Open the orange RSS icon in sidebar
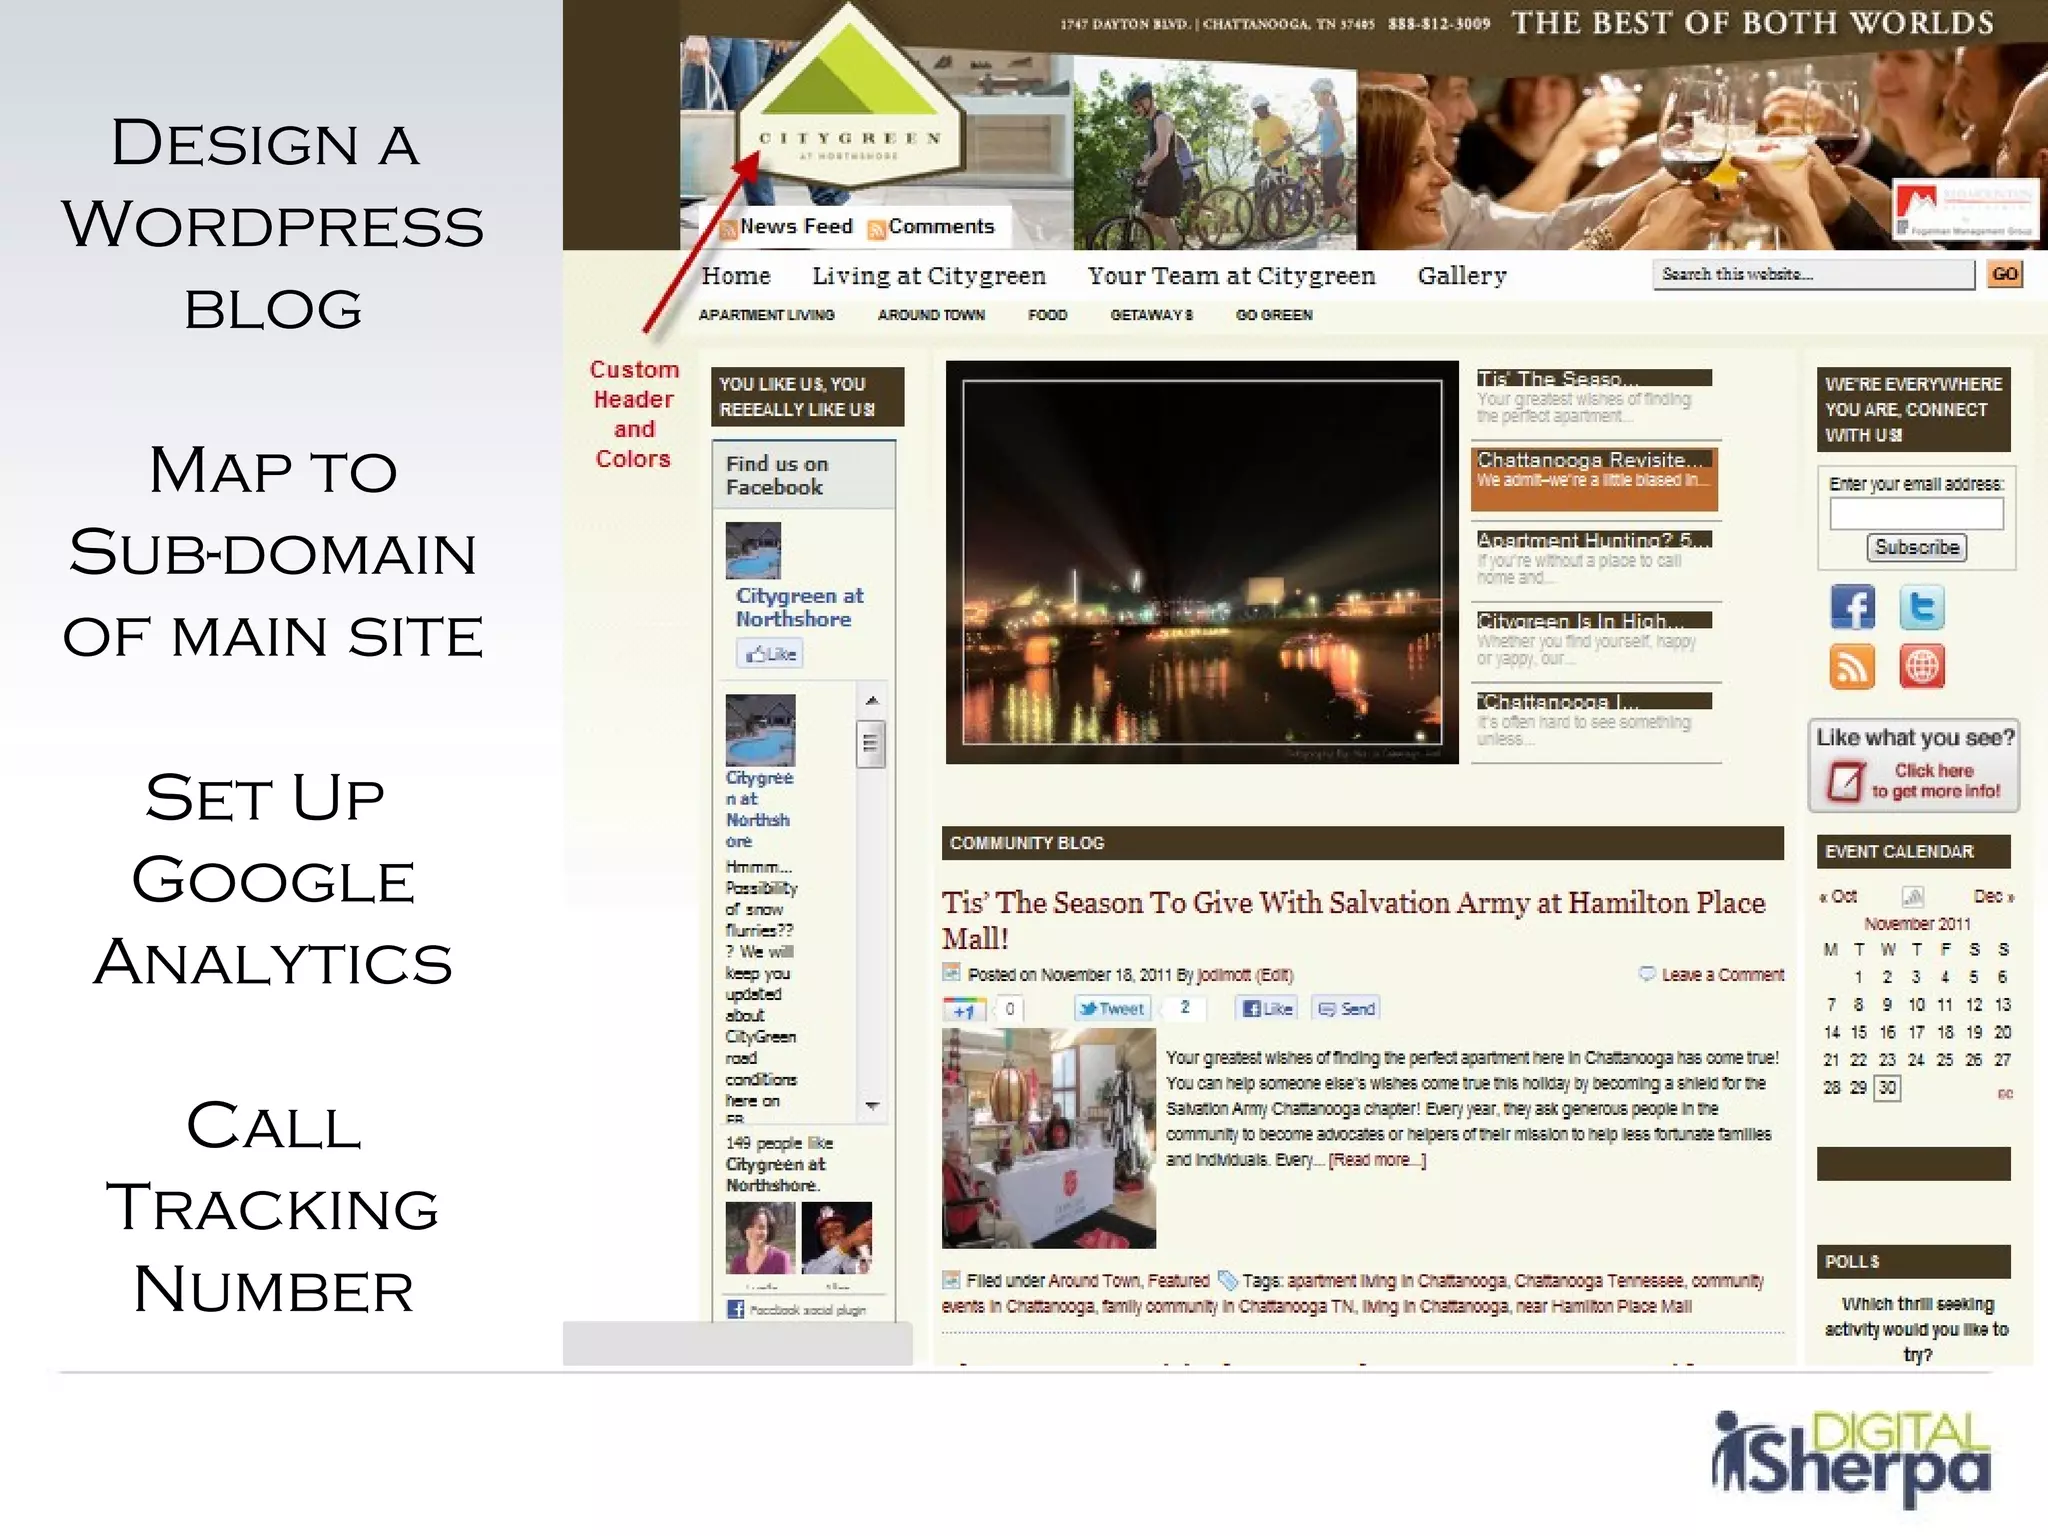2048x1536 pixels. click(1853, 666)
